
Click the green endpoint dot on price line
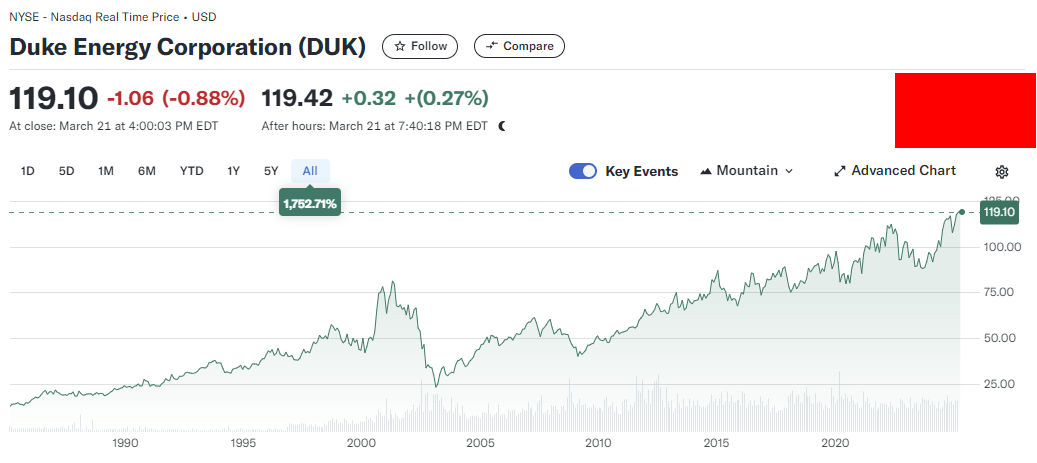point(962,212)
